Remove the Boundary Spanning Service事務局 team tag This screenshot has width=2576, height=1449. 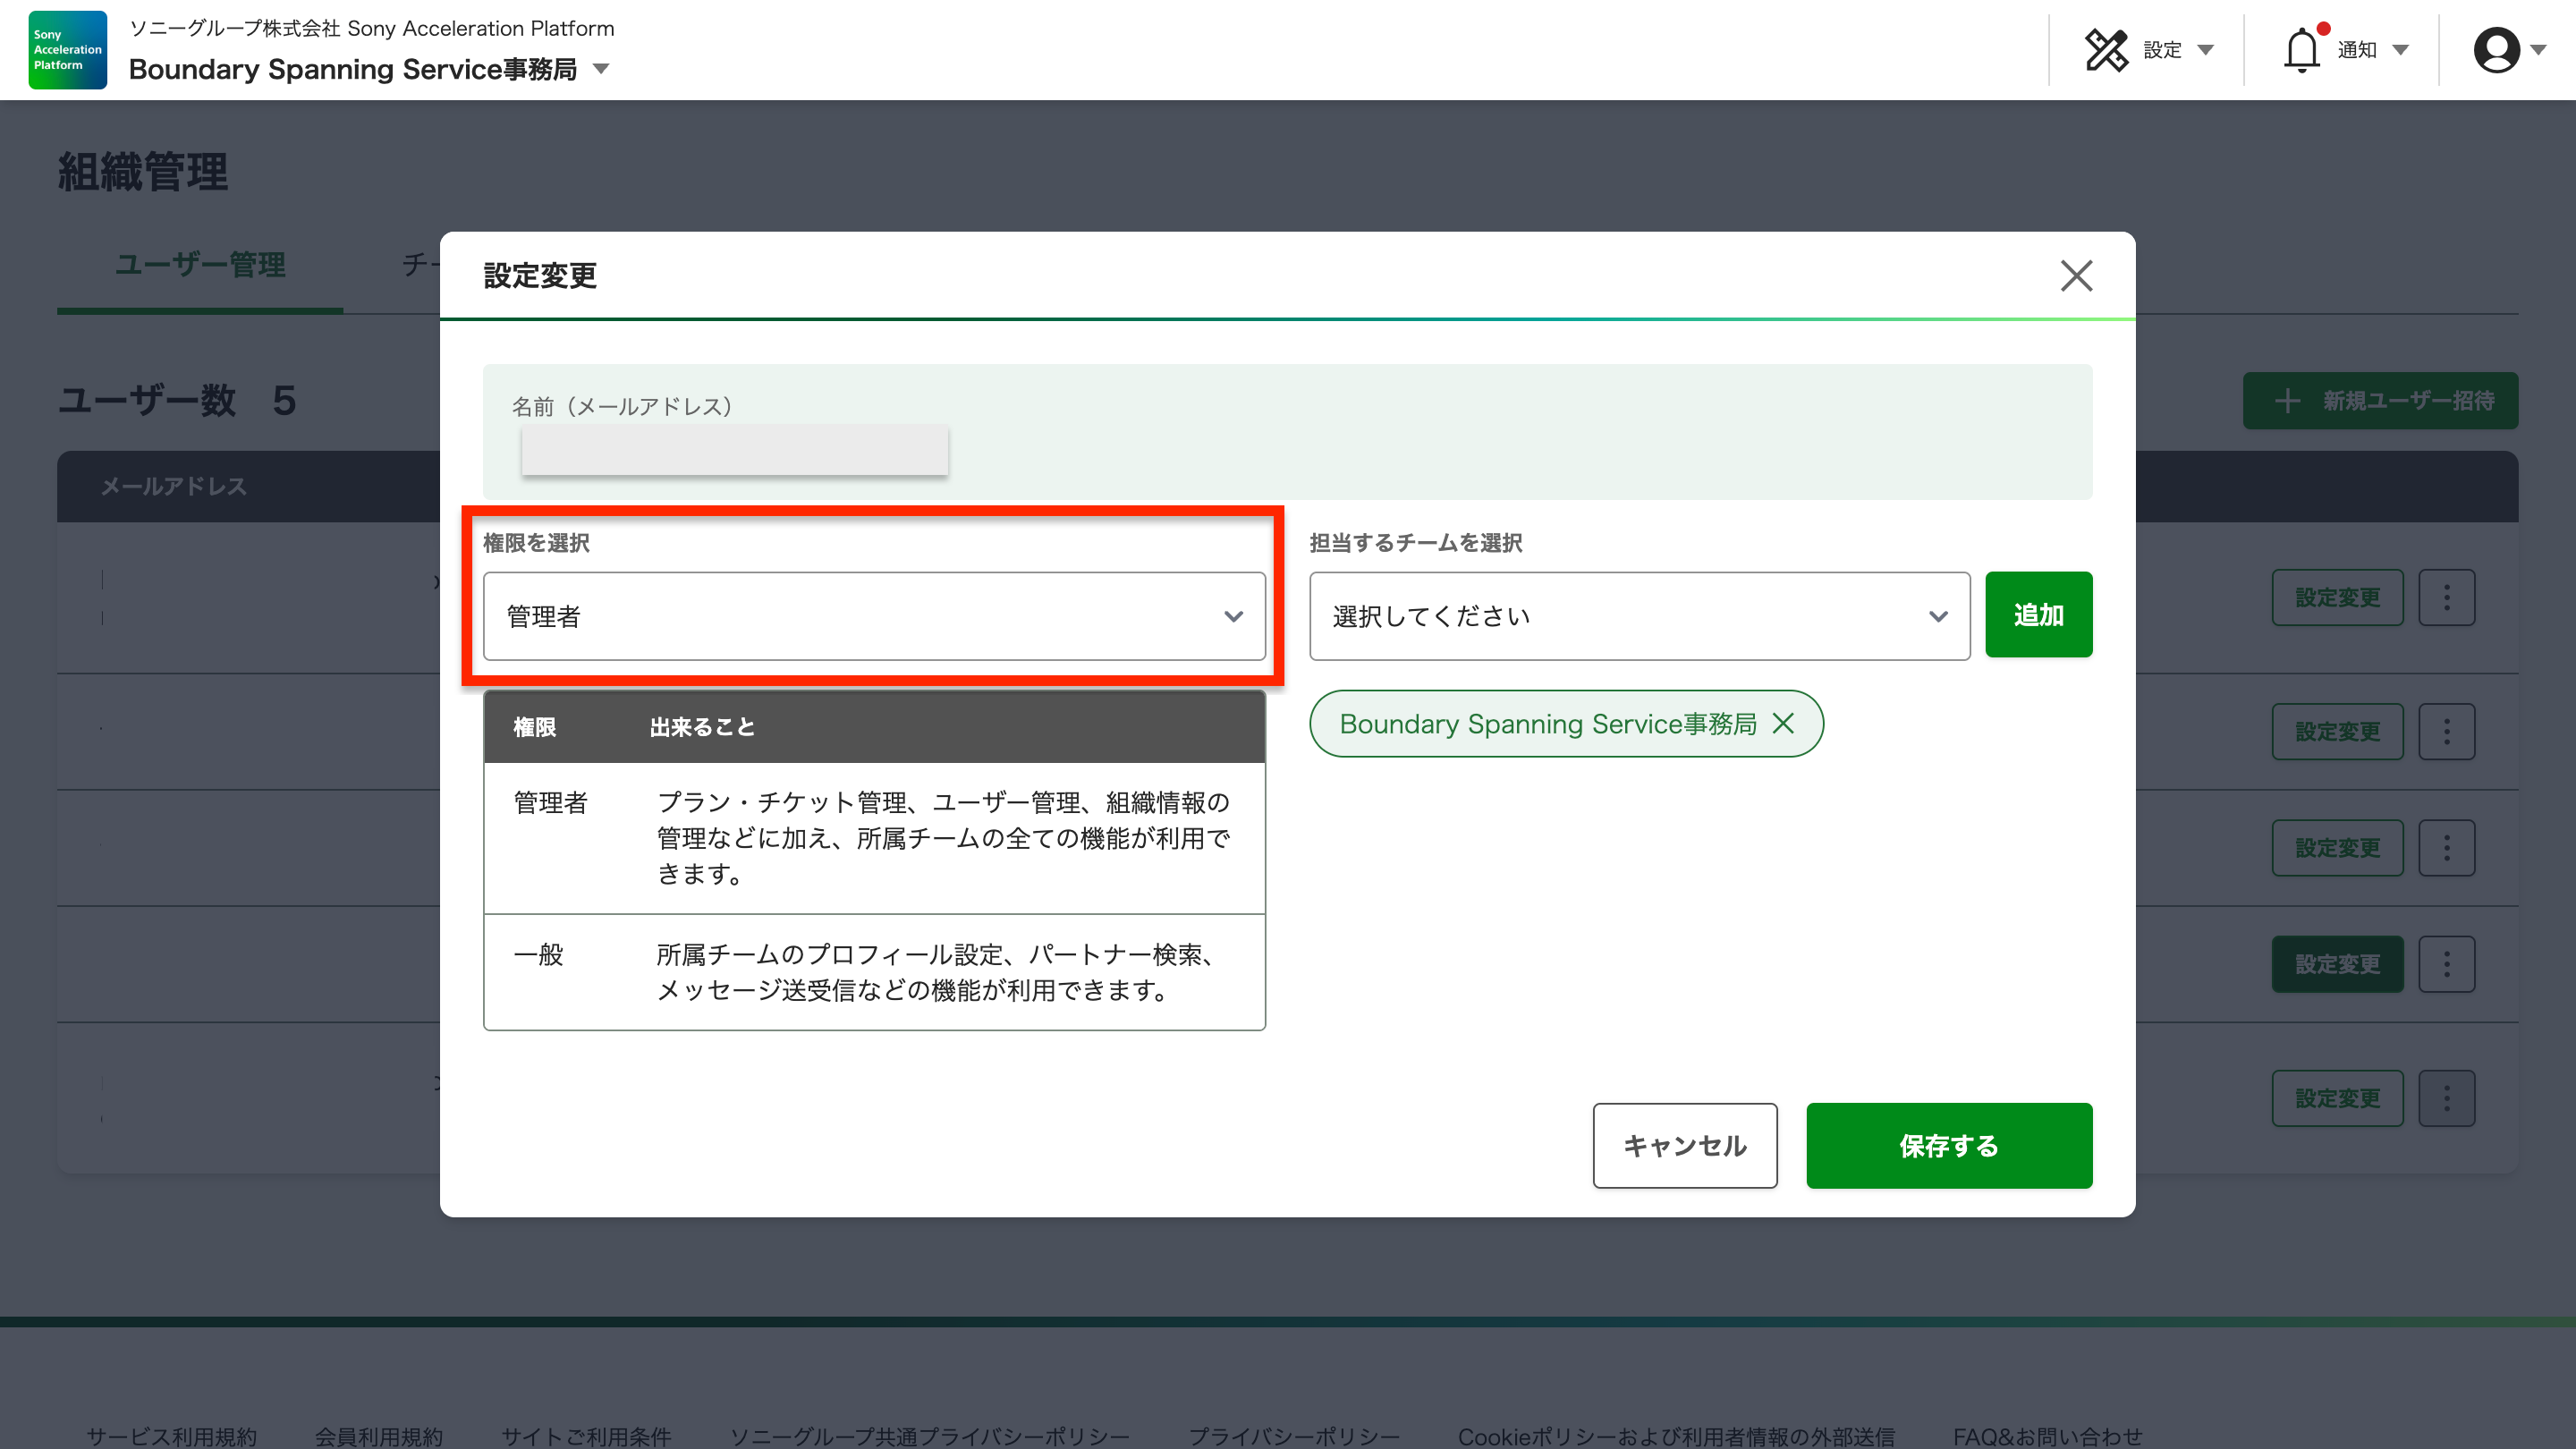point(1783,723)
